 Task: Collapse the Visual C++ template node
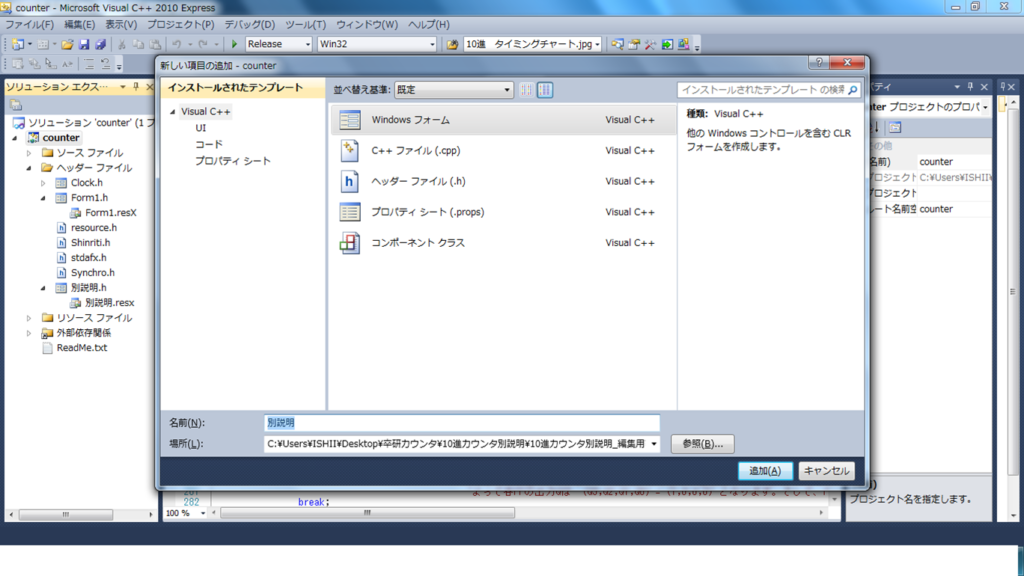pyautogui.click(x=172, y=112)
